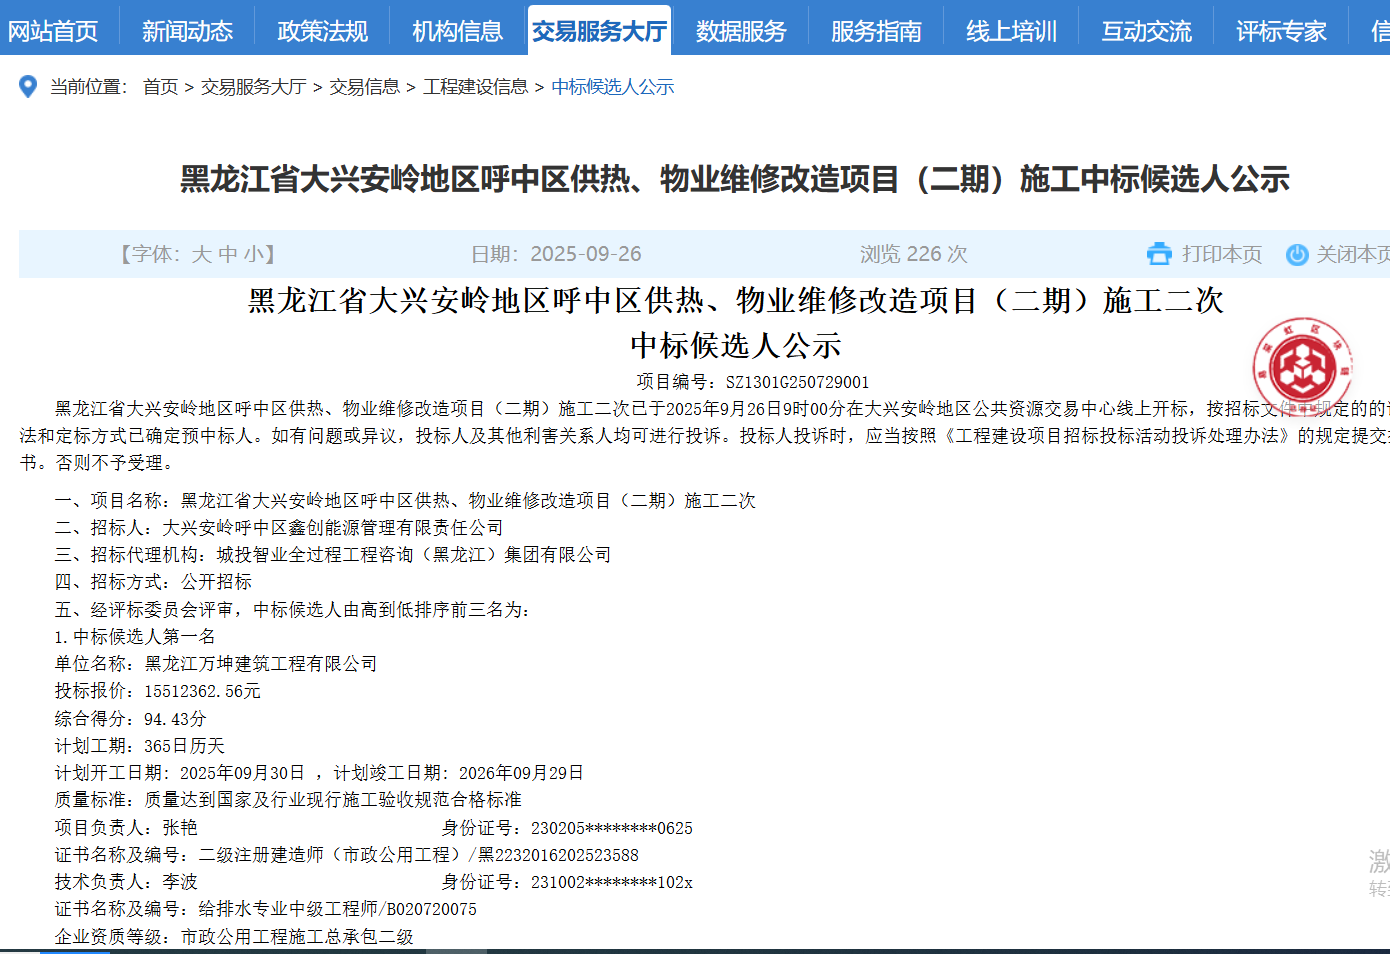Image resolution: width=1390 pixels, height=954 pixels.
Task: Open the 网站首页 navigation tab
Action: pos(53,31)
